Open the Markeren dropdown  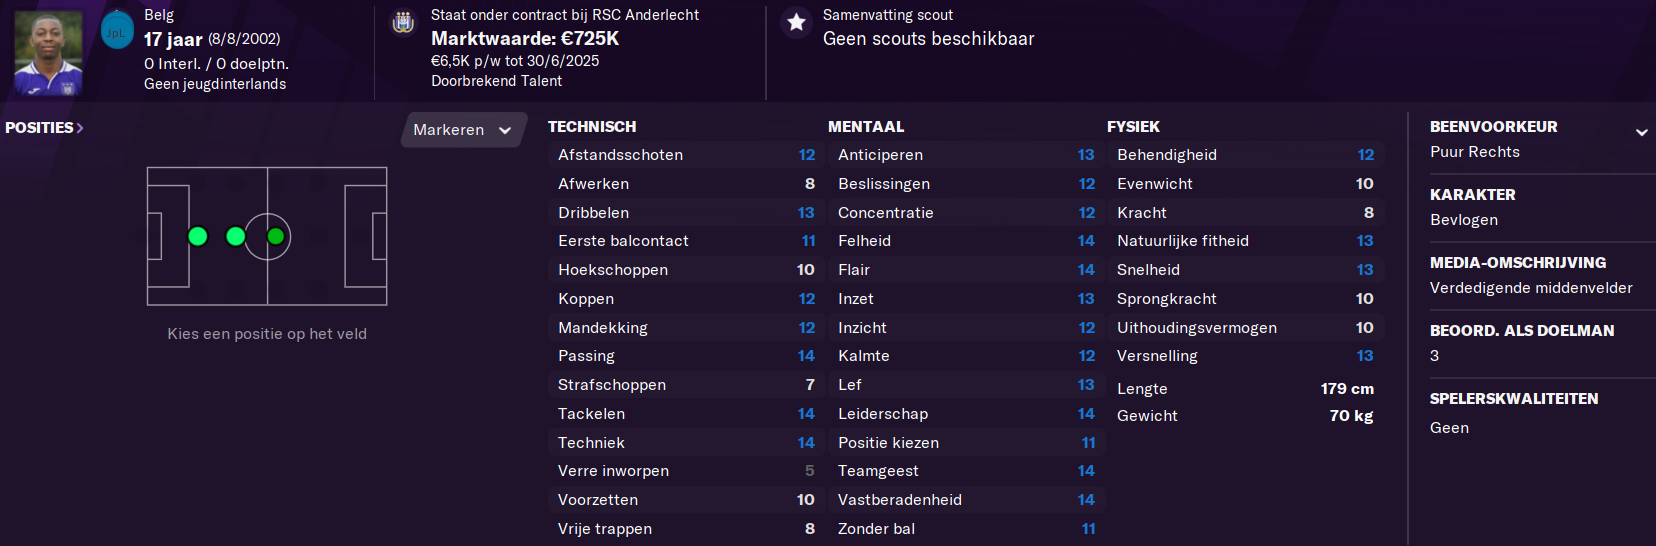pyautogui.click(x=462, y=130)
